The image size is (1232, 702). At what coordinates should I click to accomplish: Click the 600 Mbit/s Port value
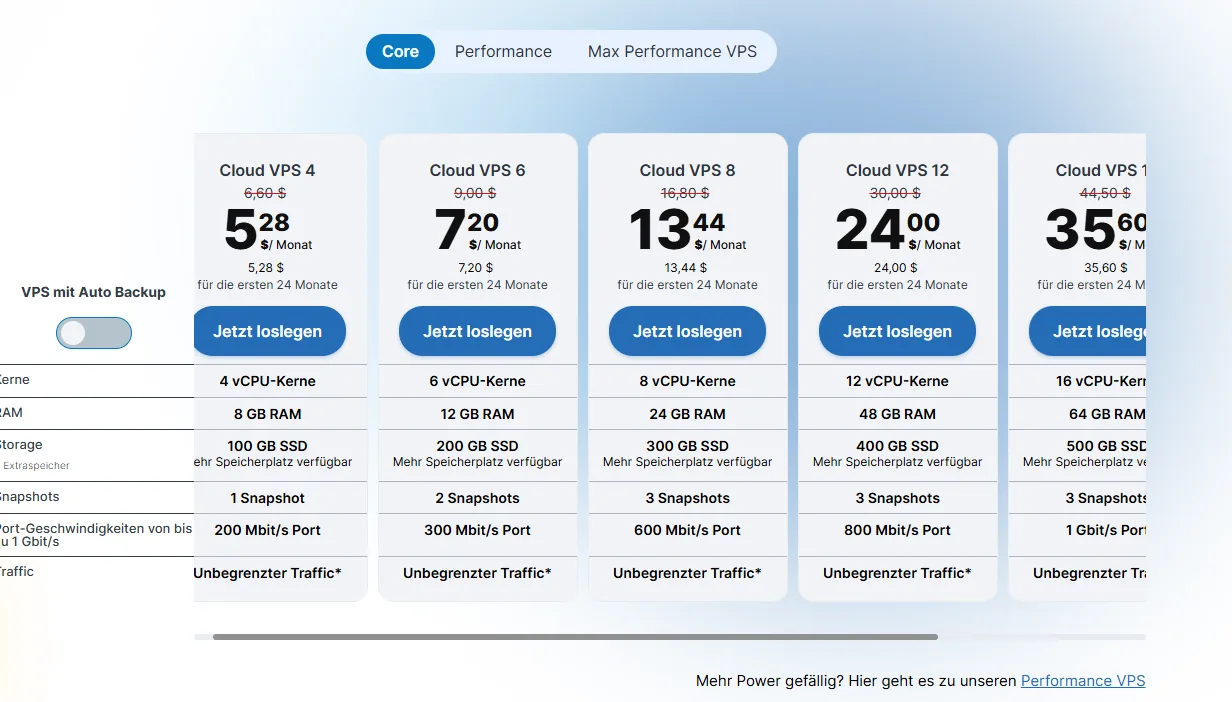tap(687, 530)
